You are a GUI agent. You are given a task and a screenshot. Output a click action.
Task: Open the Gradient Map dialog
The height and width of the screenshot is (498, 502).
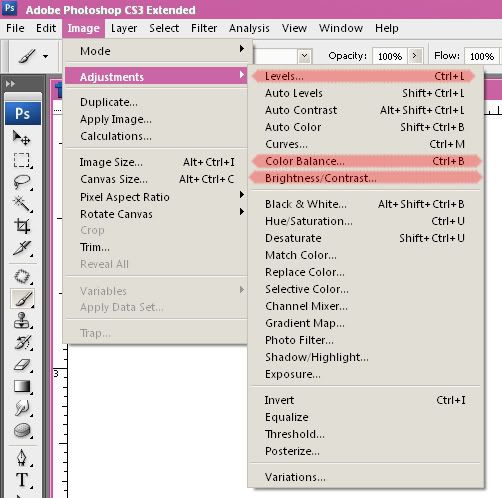click(365, 323)
